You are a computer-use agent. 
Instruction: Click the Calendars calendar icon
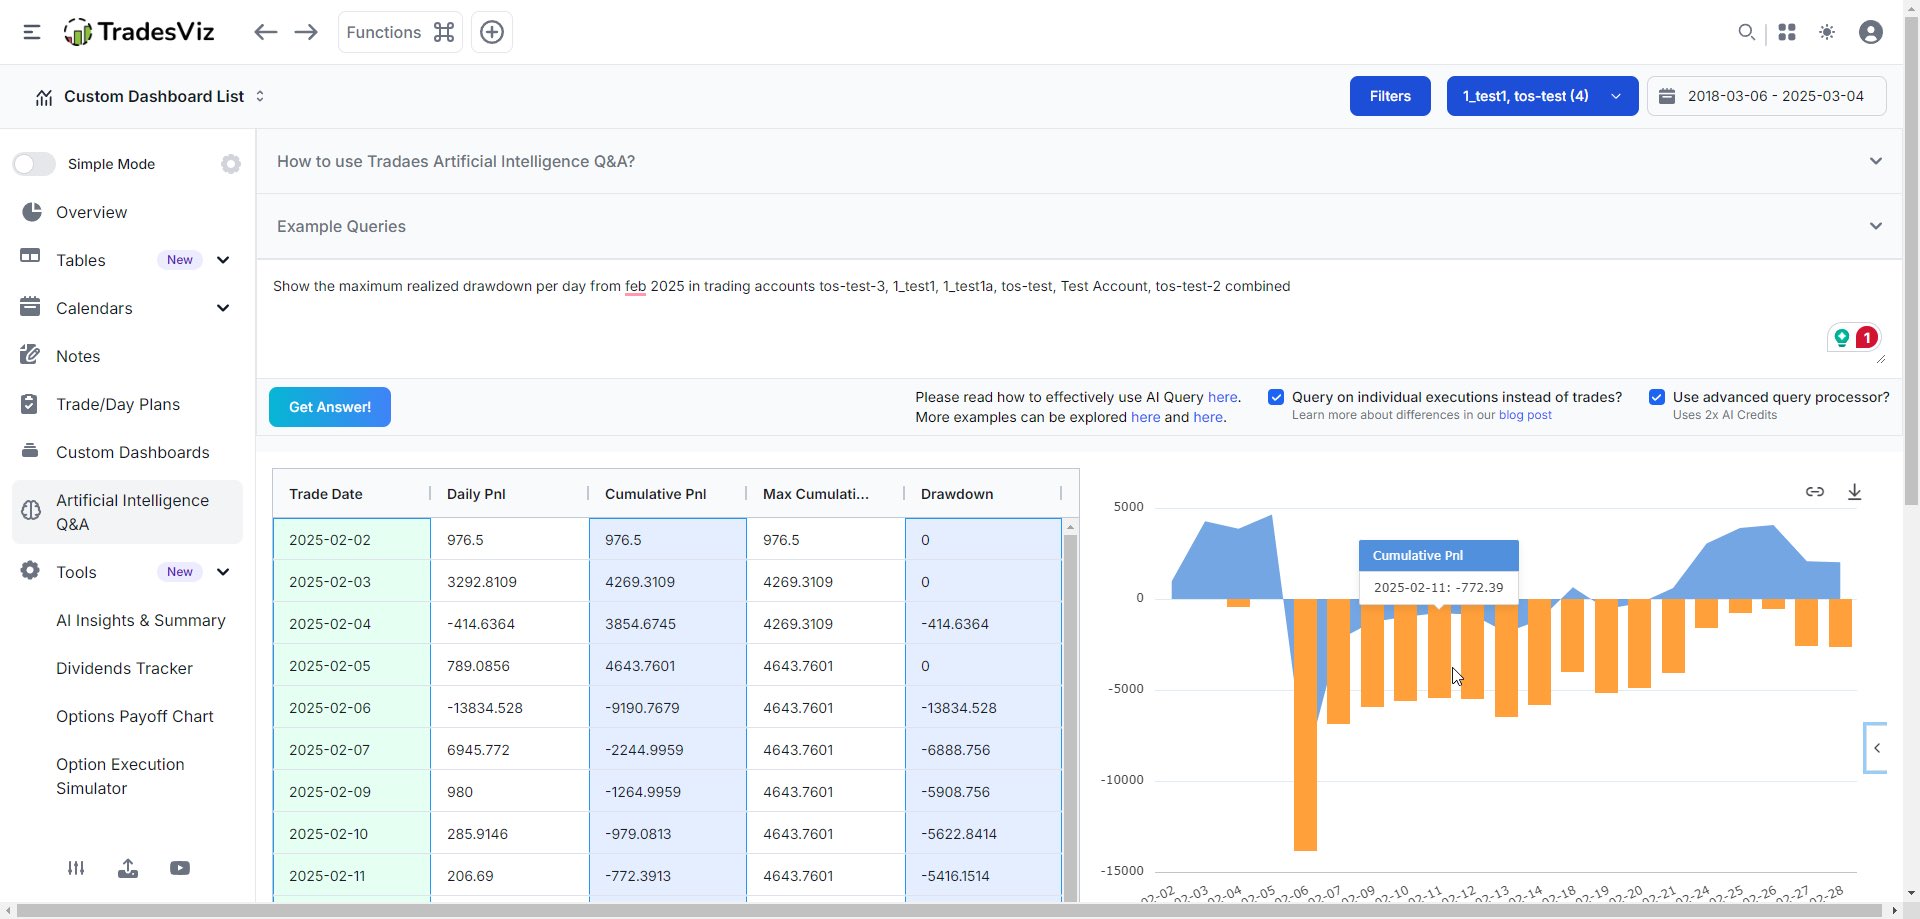click(x=30, y=307)
